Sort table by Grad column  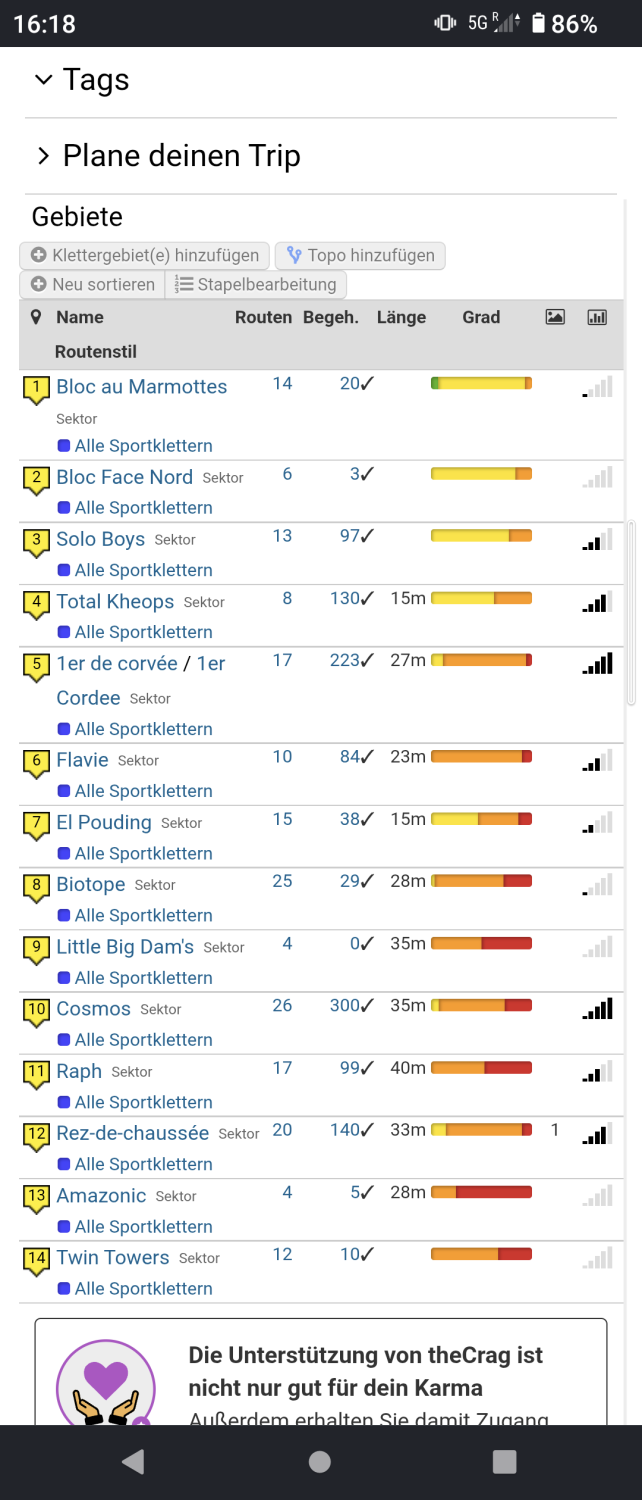click(481, 317)
